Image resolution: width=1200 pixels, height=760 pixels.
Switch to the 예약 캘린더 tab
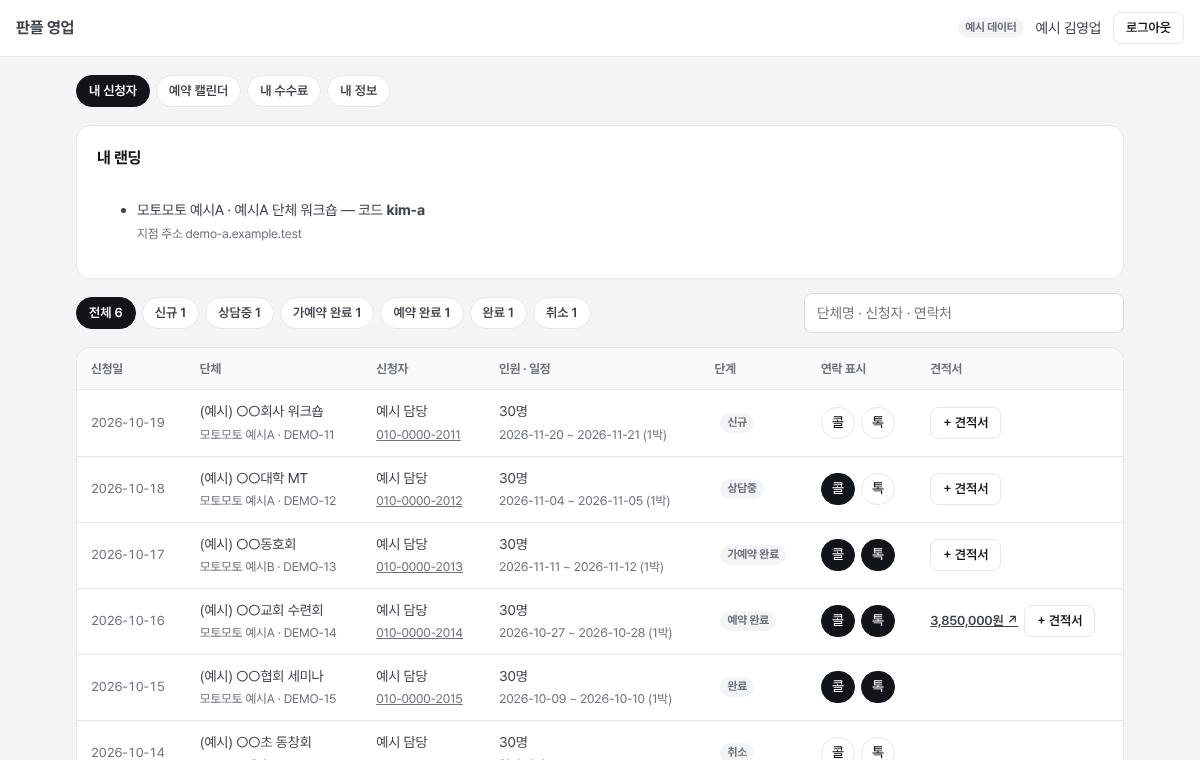198,91
